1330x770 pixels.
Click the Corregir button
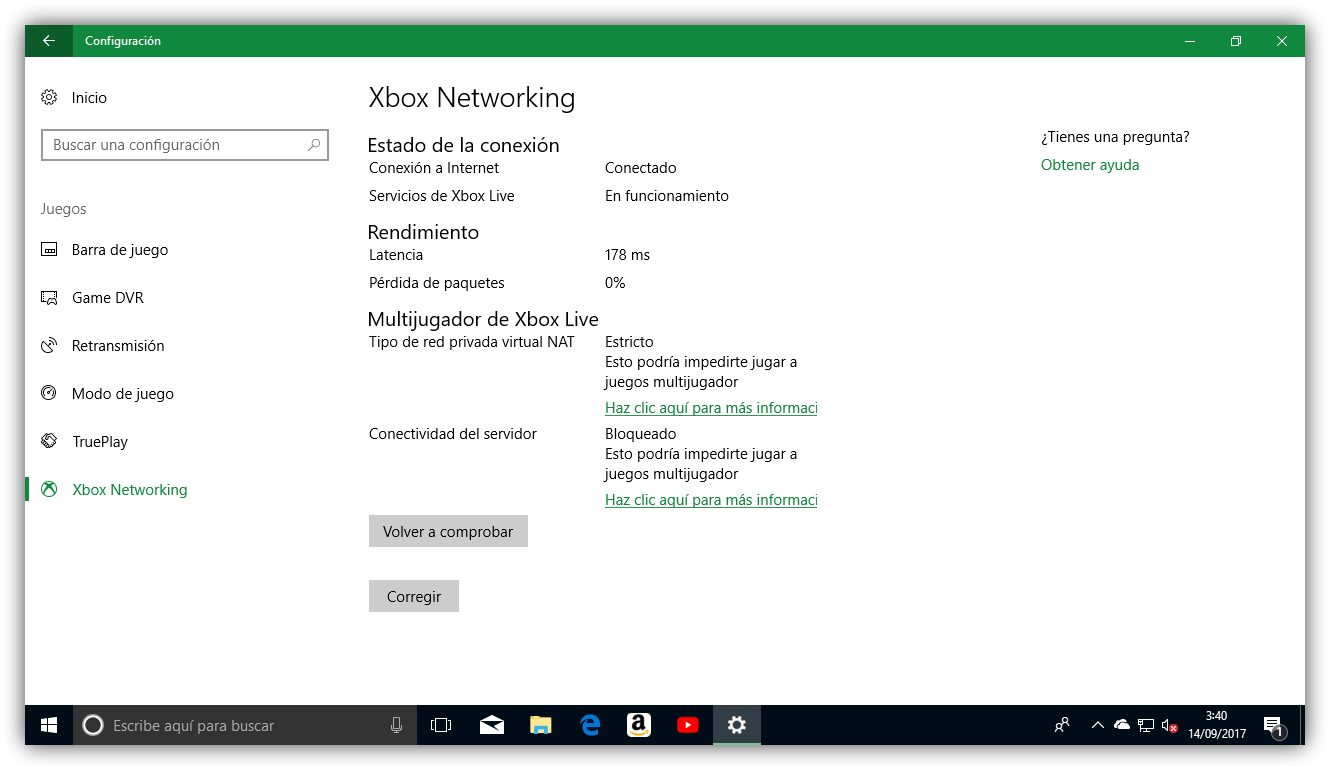(x=413, y=597)
